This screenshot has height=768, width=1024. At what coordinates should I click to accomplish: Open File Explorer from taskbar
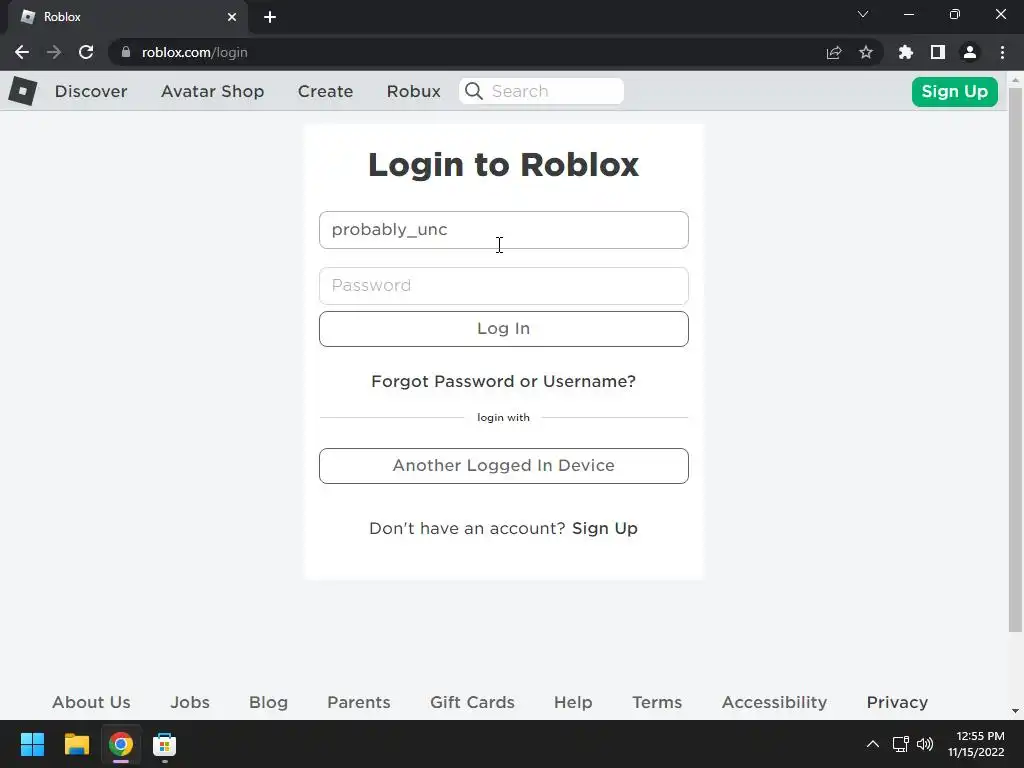click(76, 744)
